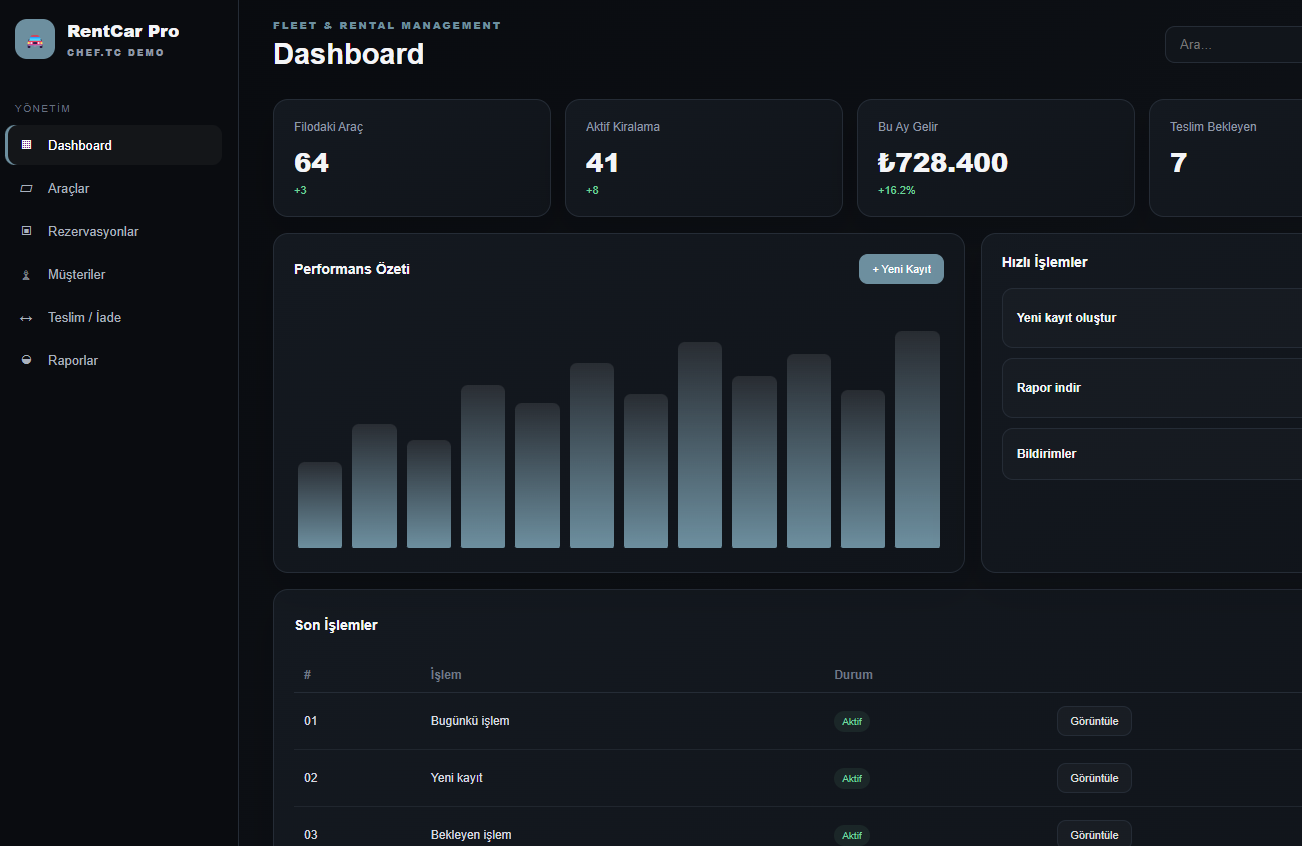Click the shortest first bar in Performans chart

[320, 505]
